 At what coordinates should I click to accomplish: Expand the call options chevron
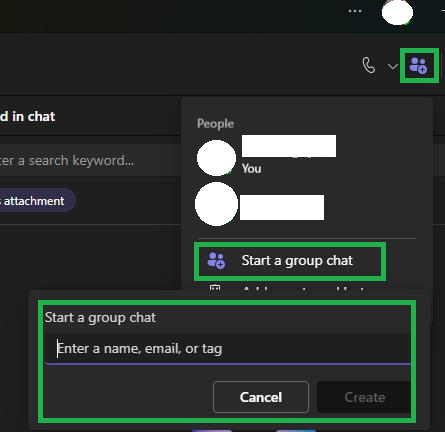tap(393, 67)
